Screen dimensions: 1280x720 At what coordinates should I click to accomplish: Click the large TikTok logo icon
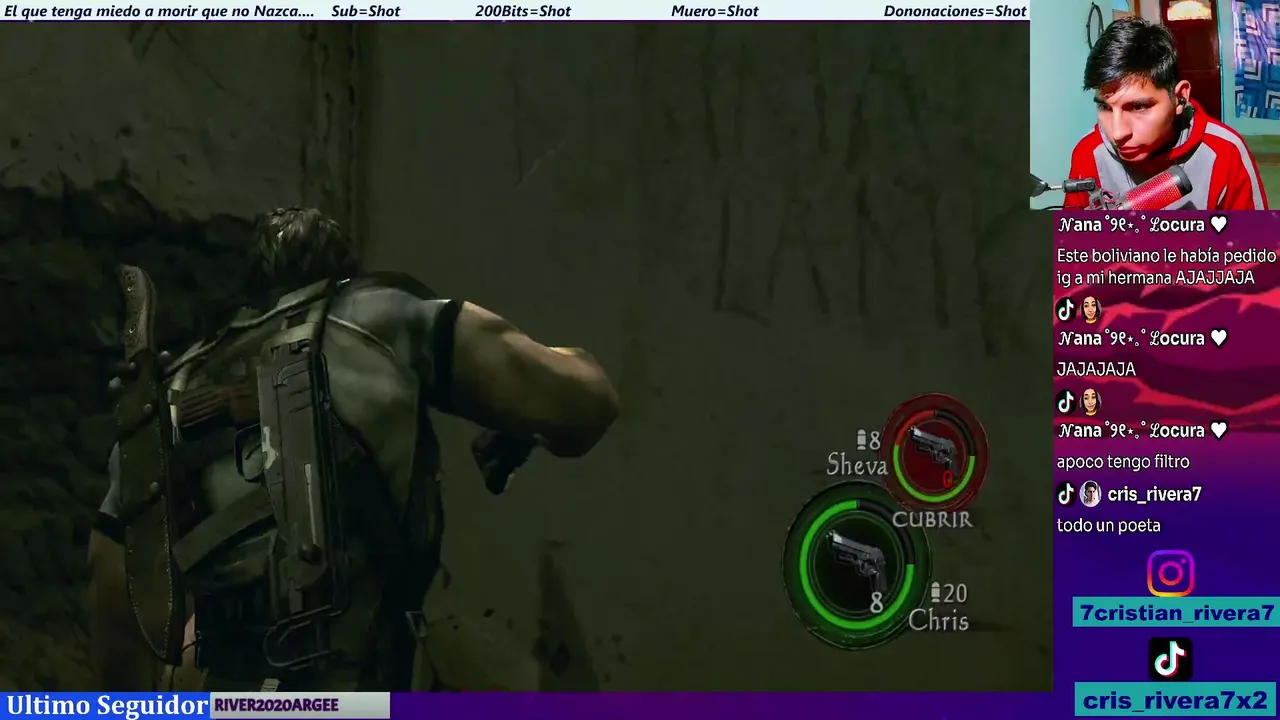click(x=1170, y=659)
